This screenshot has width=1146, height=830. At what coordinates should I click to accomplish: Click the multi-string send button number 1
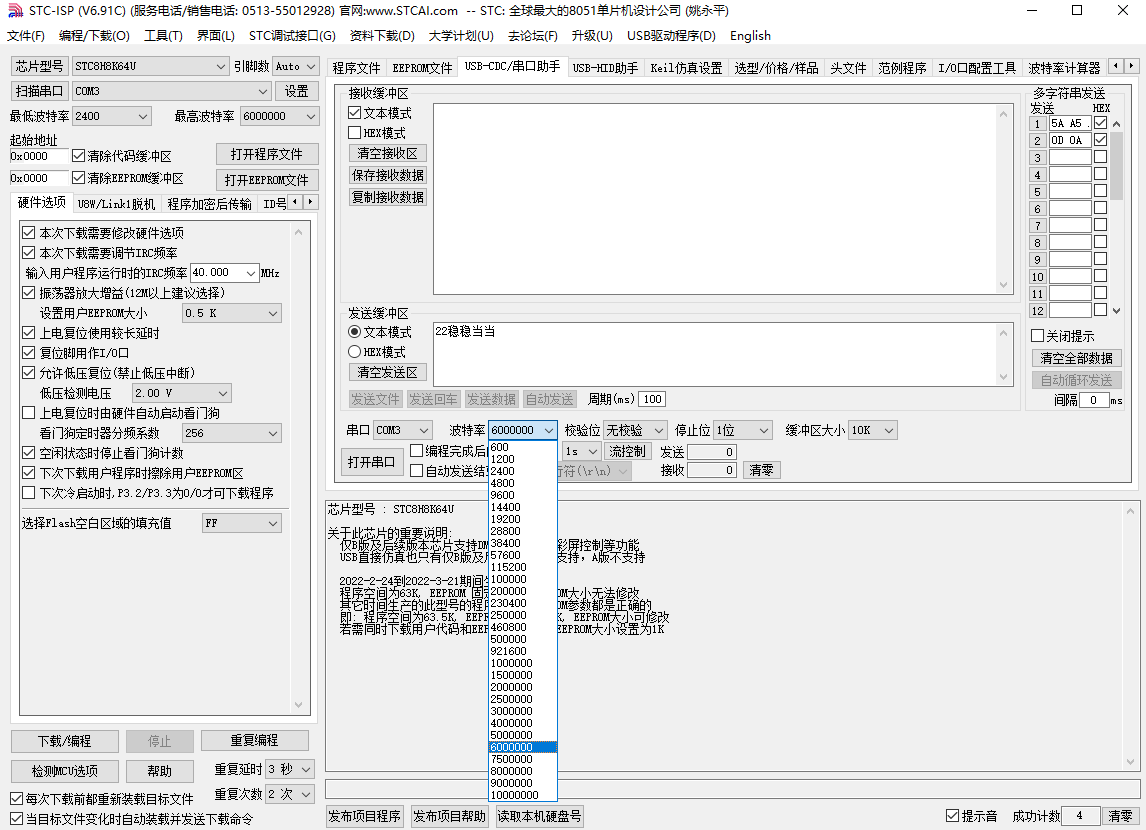1037,123
